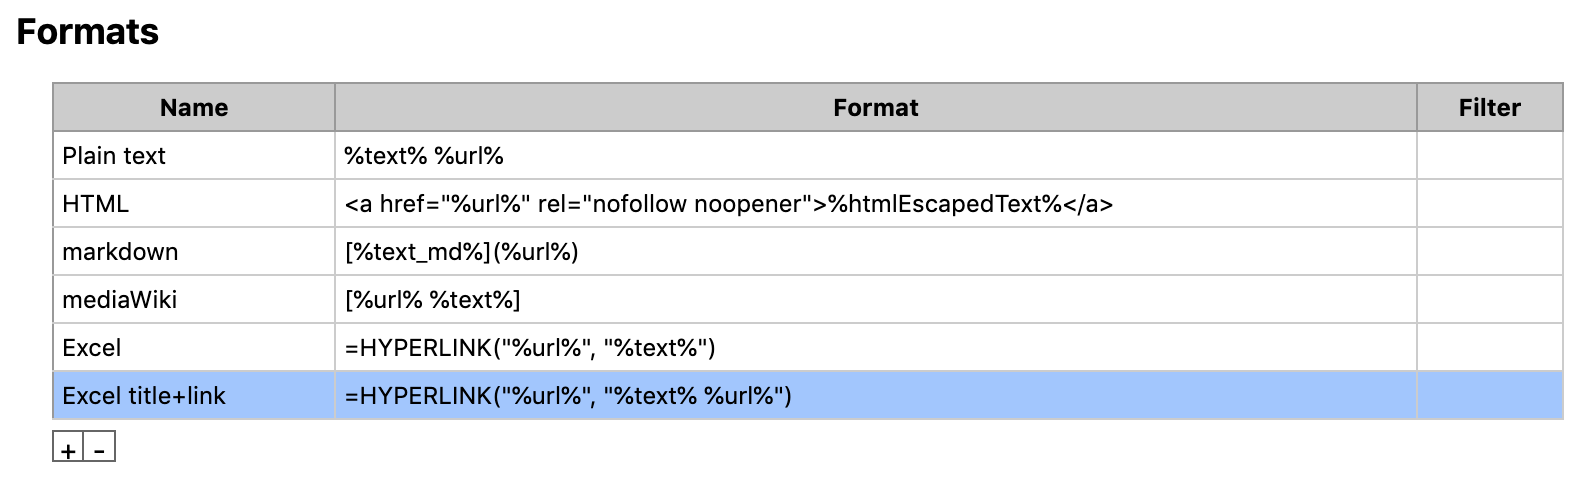Edit the mediaWiki format string
The height and width of the screenshot is (480, 1582).
(432, 300)
